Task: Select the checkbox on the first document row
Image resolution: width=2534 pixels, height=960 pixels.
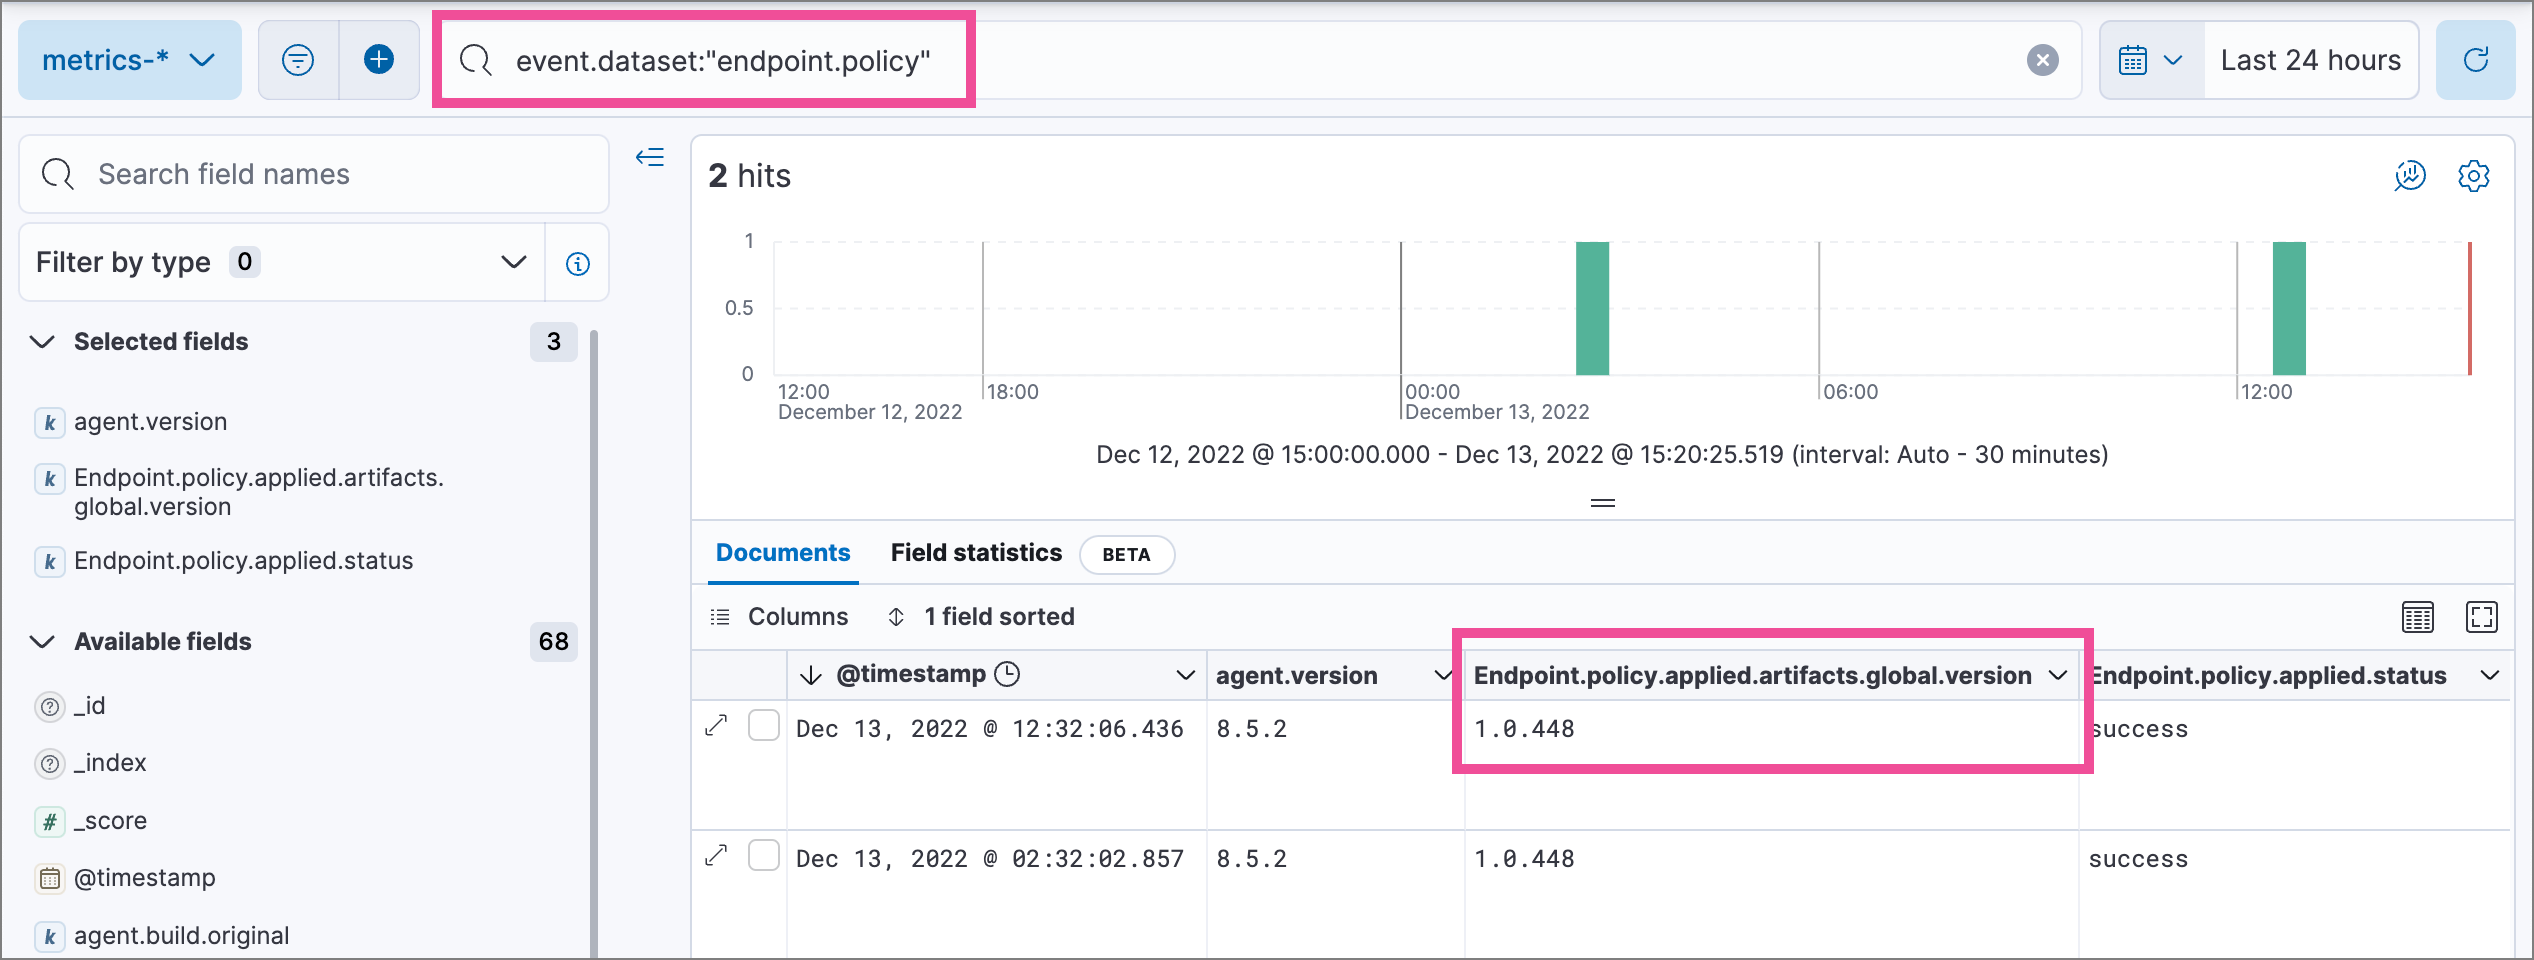Action: [764, 726]
